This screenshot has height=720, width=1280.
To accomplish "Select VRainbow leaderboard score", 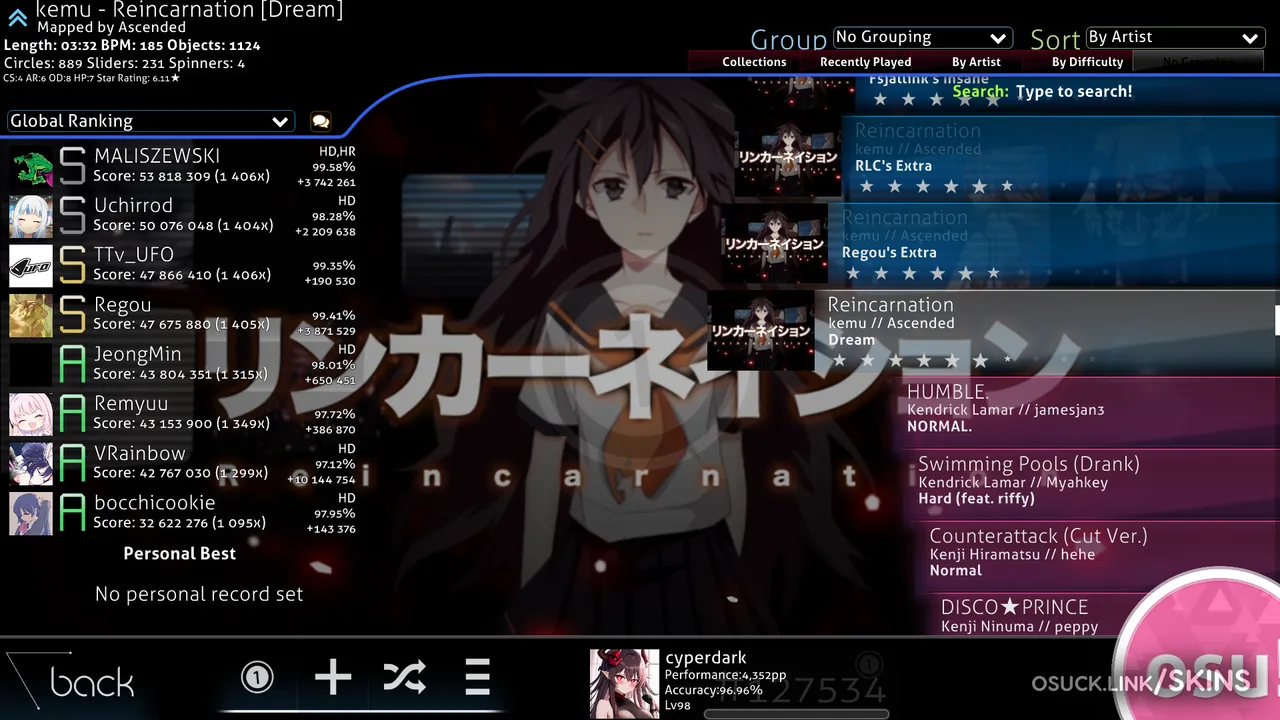I will (183, 463).
